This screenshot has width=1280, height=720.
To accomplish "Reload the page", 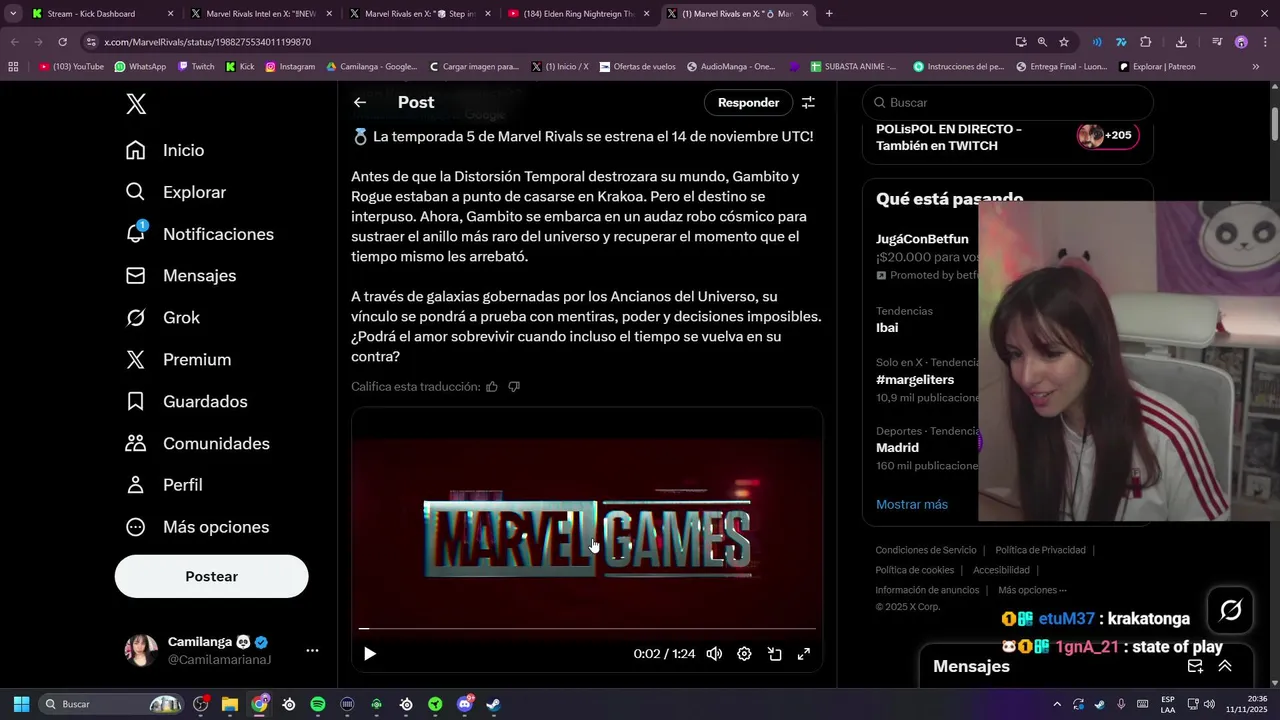I will [62, 42].
